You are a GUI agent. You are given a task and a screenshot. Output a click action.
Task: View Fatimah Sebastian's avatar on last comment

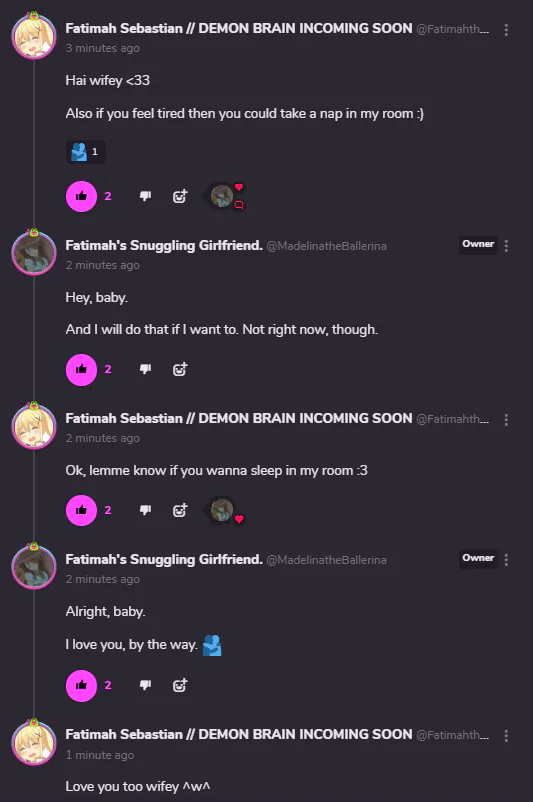tap(34, 742)
